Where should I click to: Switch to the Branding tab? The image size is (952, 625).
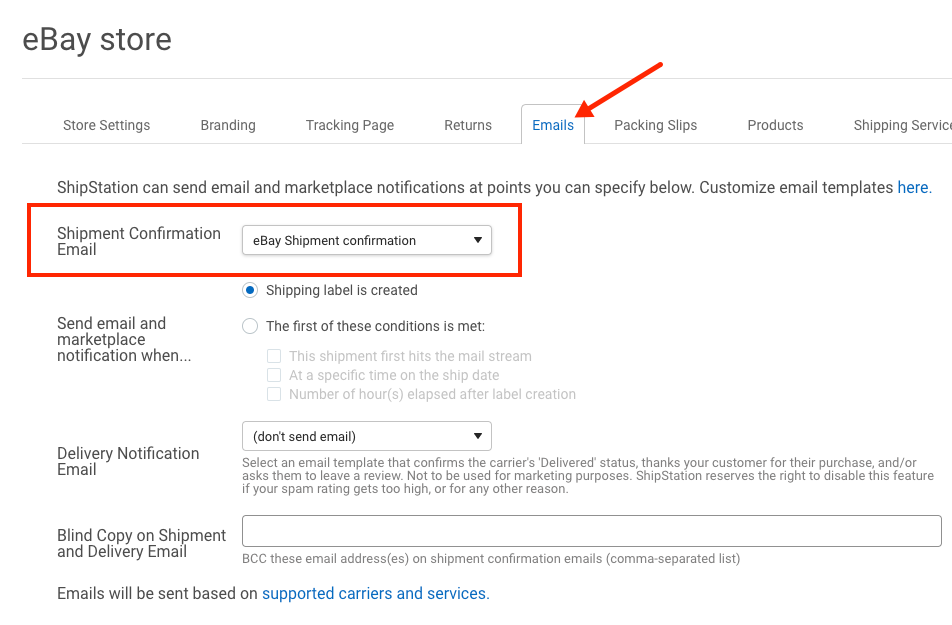(228, 125)
